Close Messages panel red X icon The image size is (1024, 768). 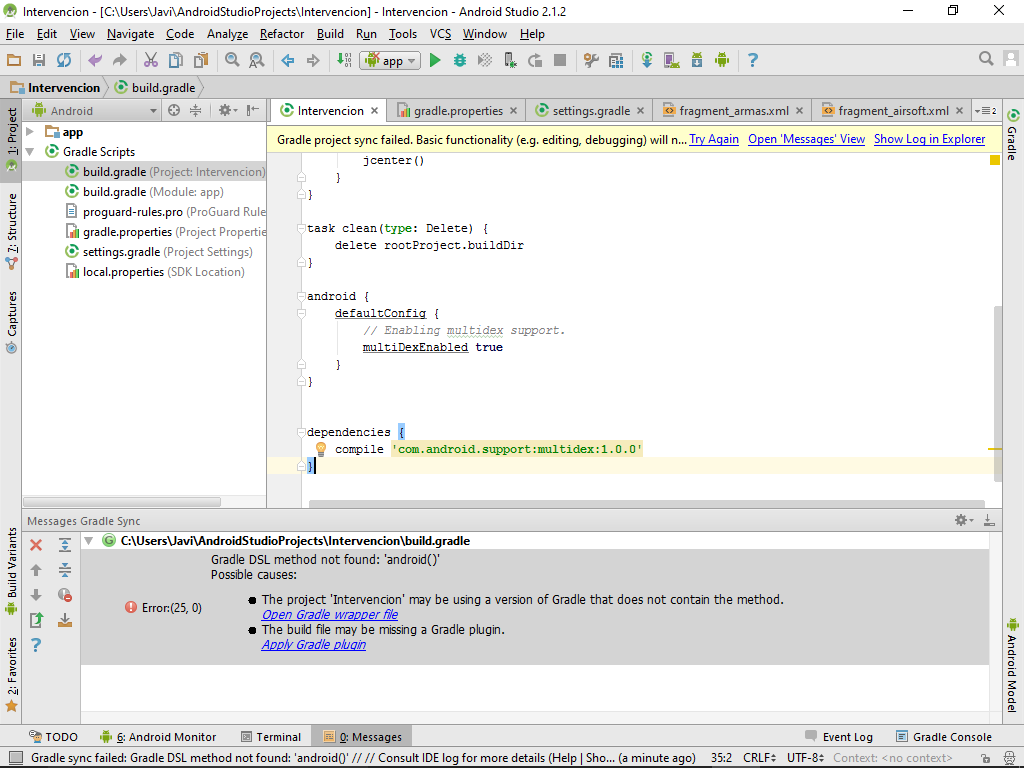pyautogui.click(x=36, y=545)
